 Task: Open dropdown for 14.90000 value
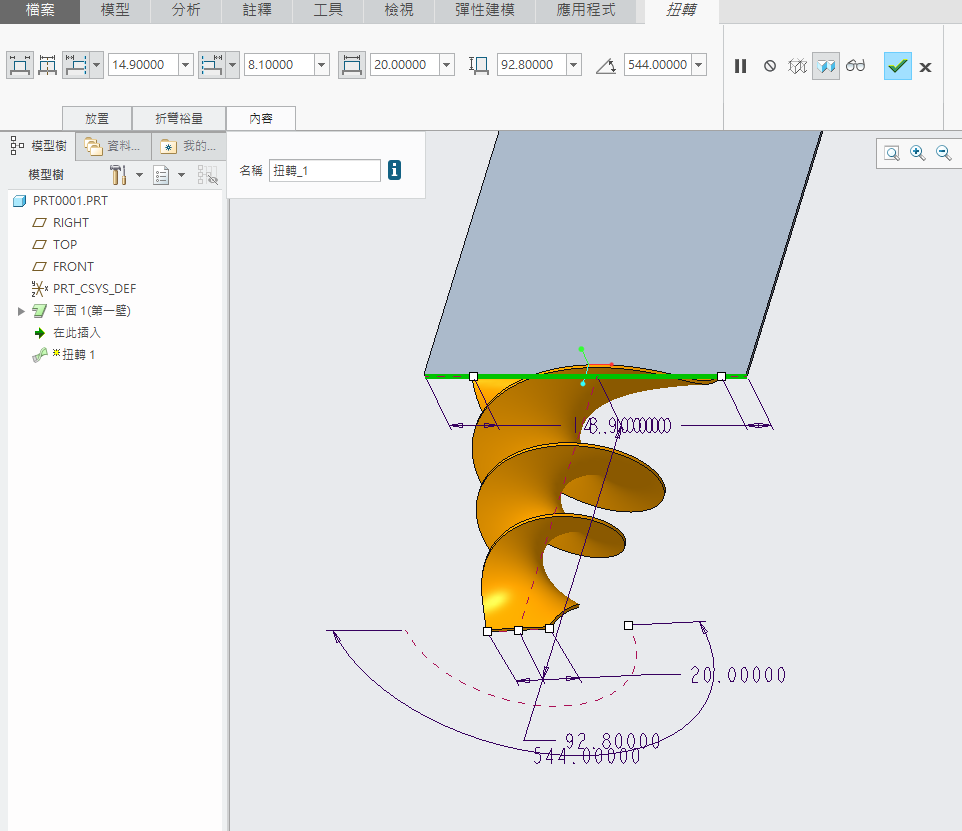coord(185,66)
